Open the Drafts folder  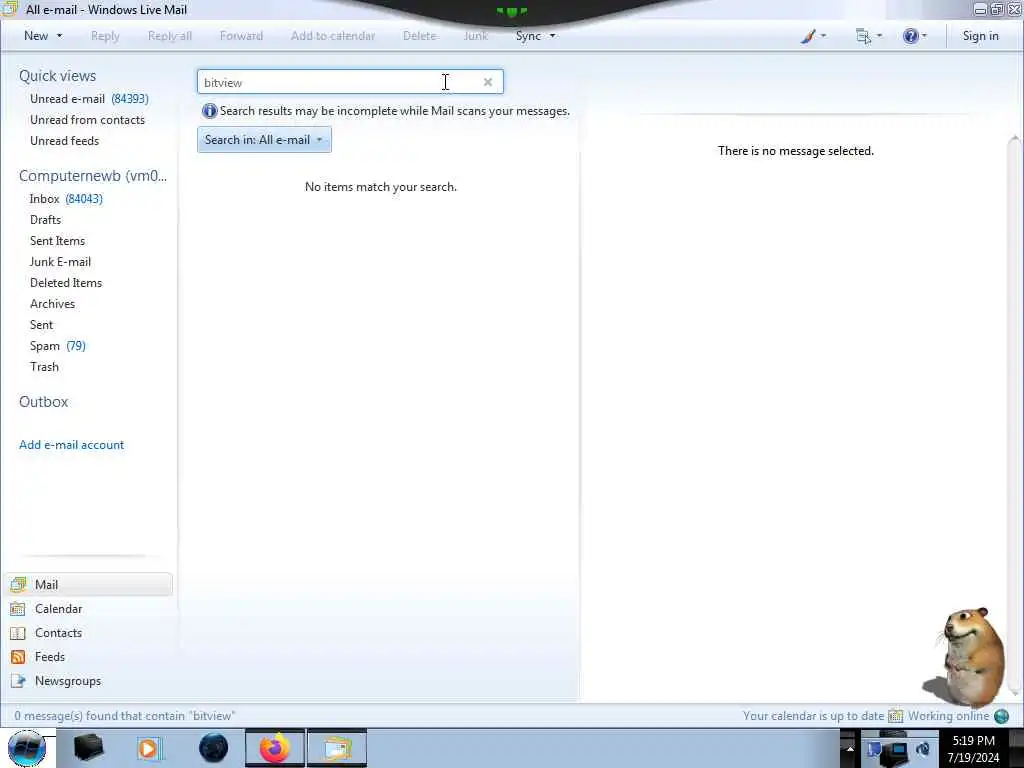pyautogui.click(x=45, y=219)
